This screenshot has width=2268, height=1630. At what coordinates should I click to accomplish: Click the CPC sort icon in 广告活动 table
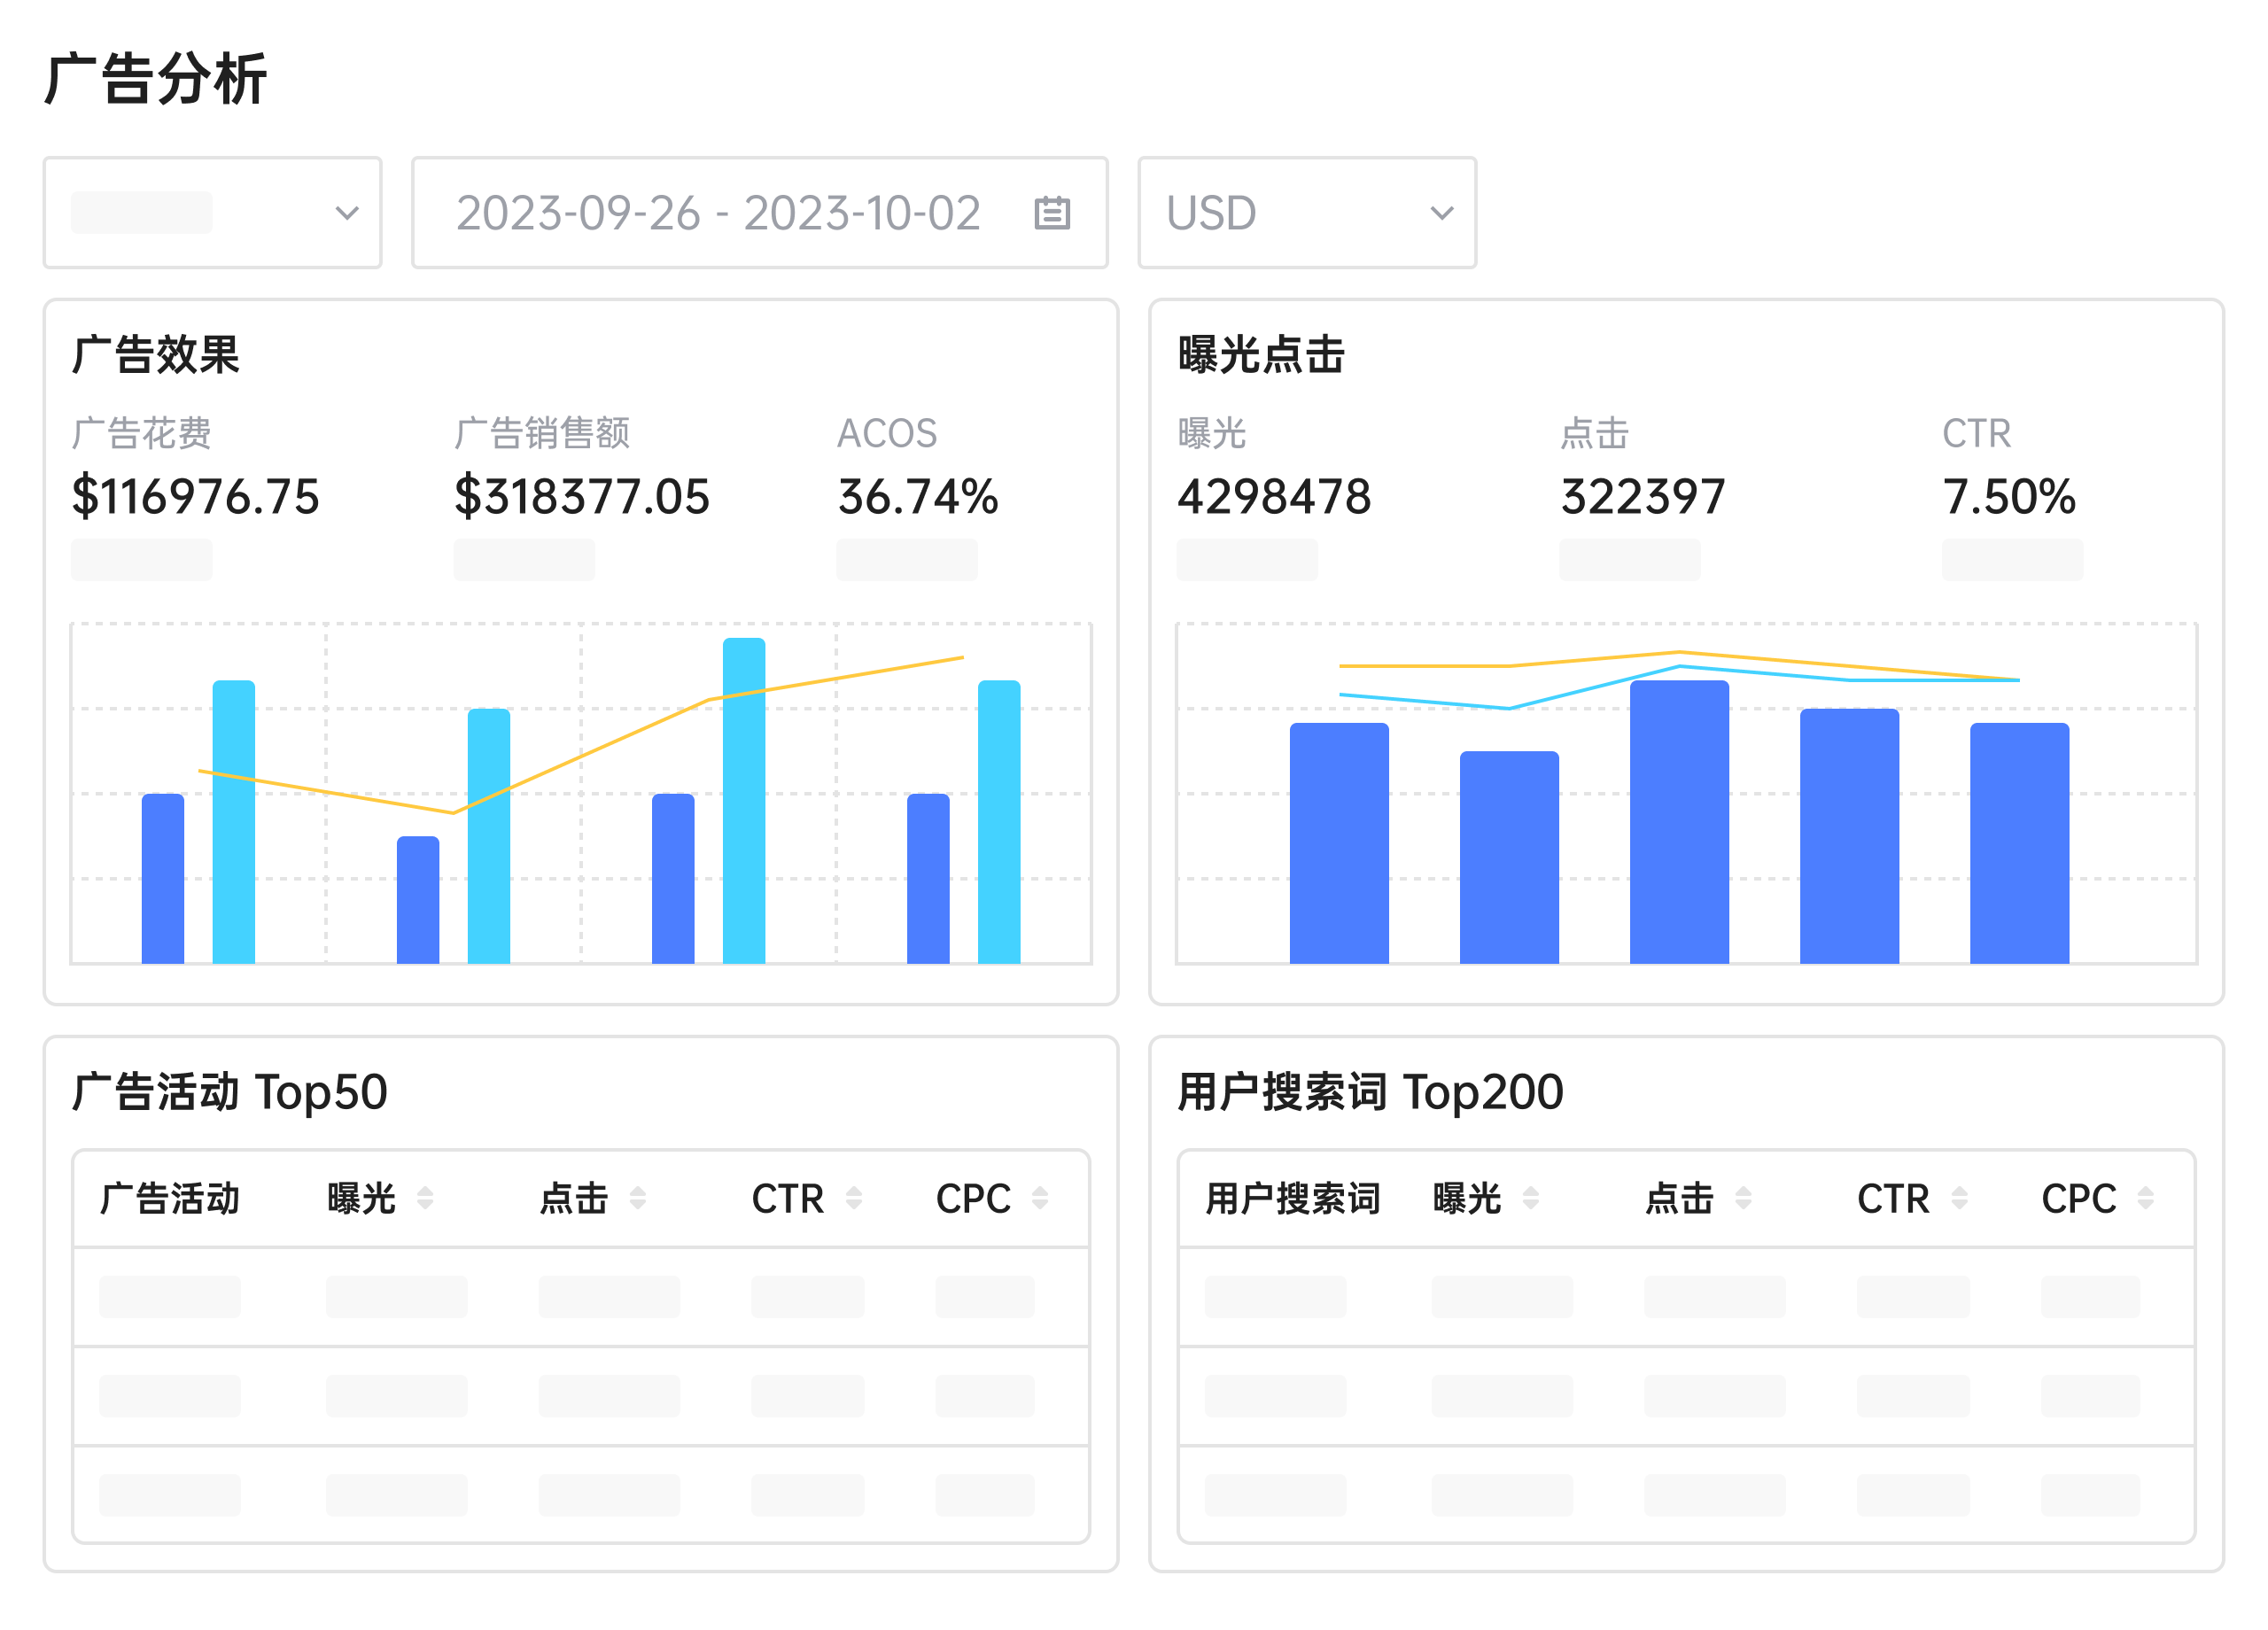click(1040, 1197)
